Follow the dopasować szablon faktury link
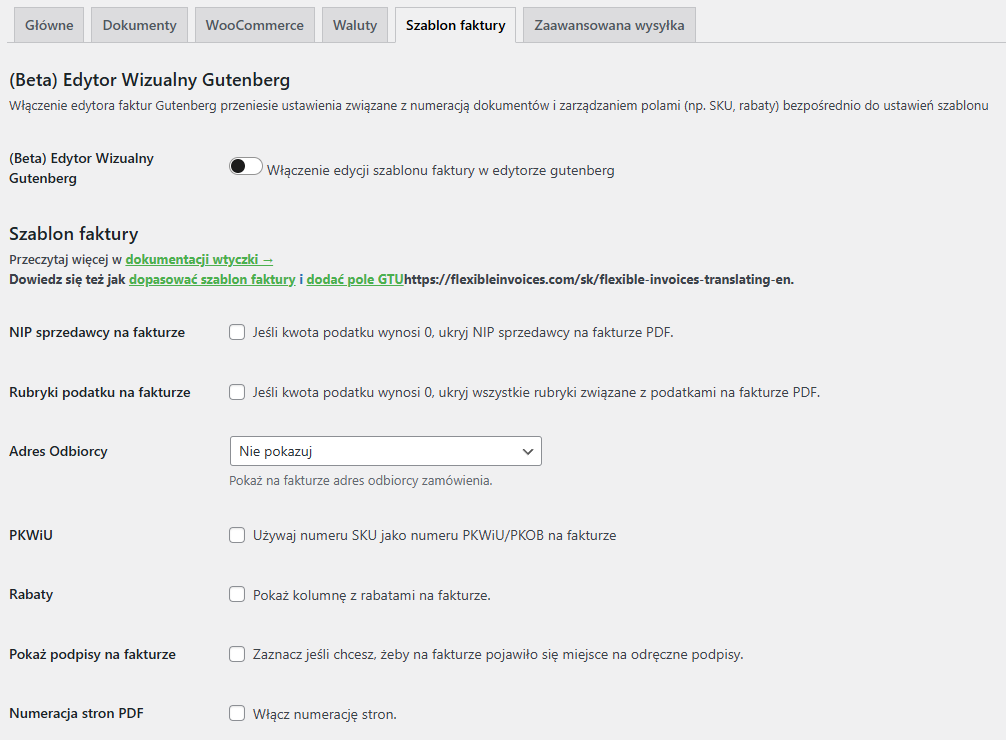Viewport: 1006px width, 740px height. point(212,280)
